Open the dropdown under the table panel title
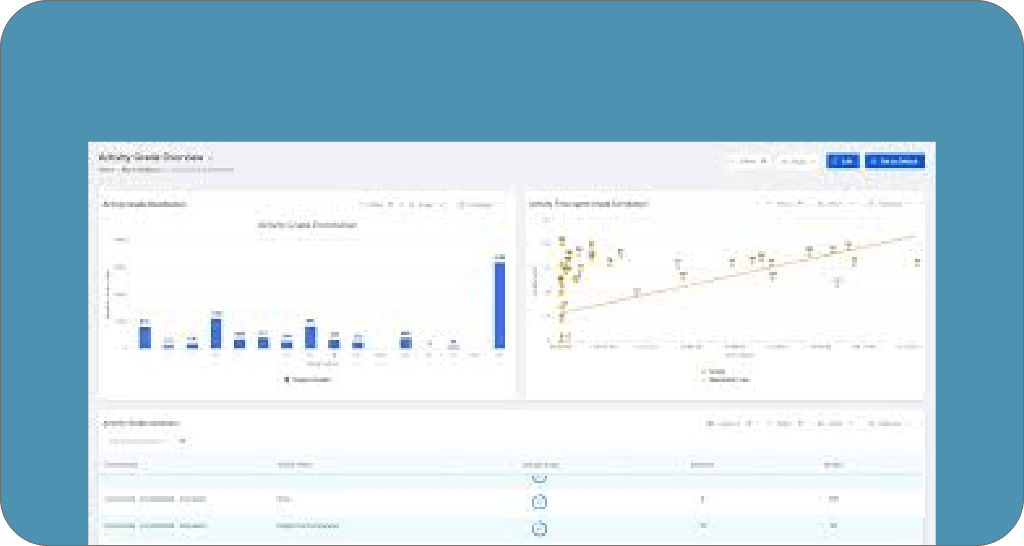Screen dimensions: 1024x546 [145, 440]
